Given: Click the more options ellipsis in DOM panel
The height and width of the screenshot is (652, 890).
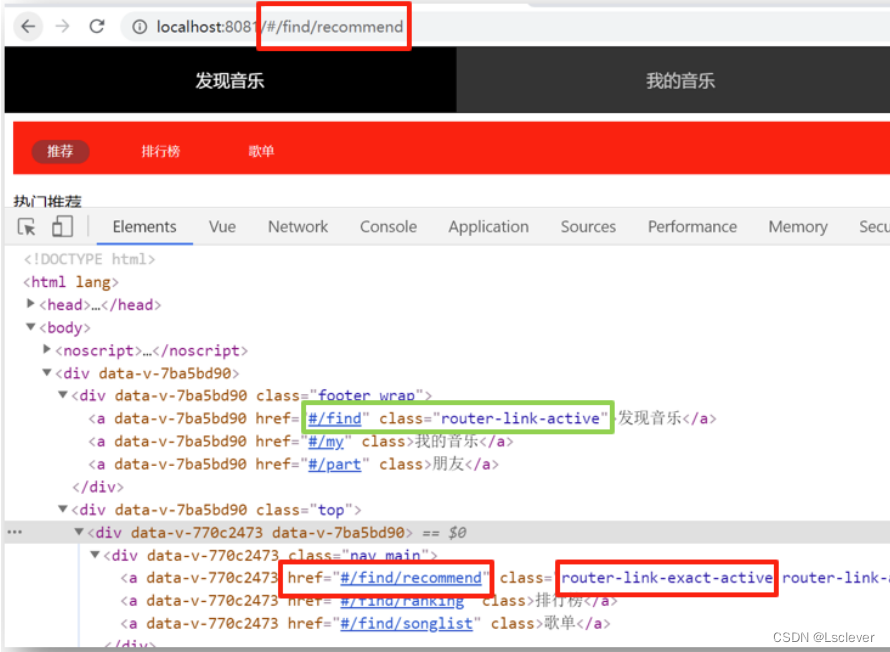Looking at the screenshot, I should coord(14,532).
